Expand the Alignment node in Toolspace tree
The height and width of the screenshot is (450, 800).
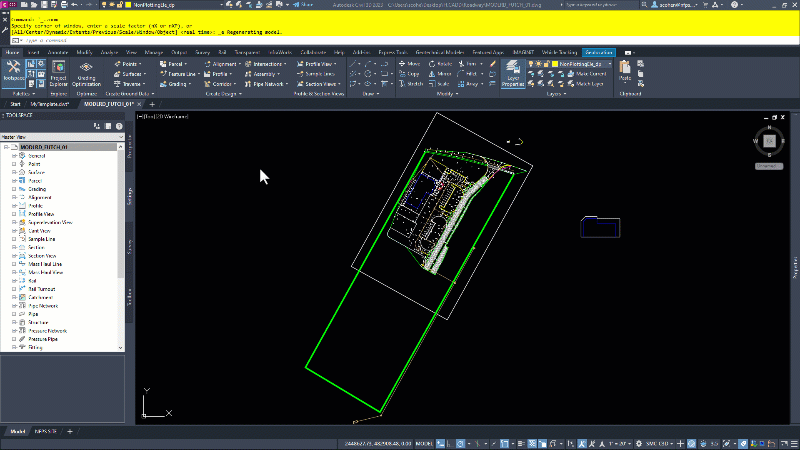[15, 197]
